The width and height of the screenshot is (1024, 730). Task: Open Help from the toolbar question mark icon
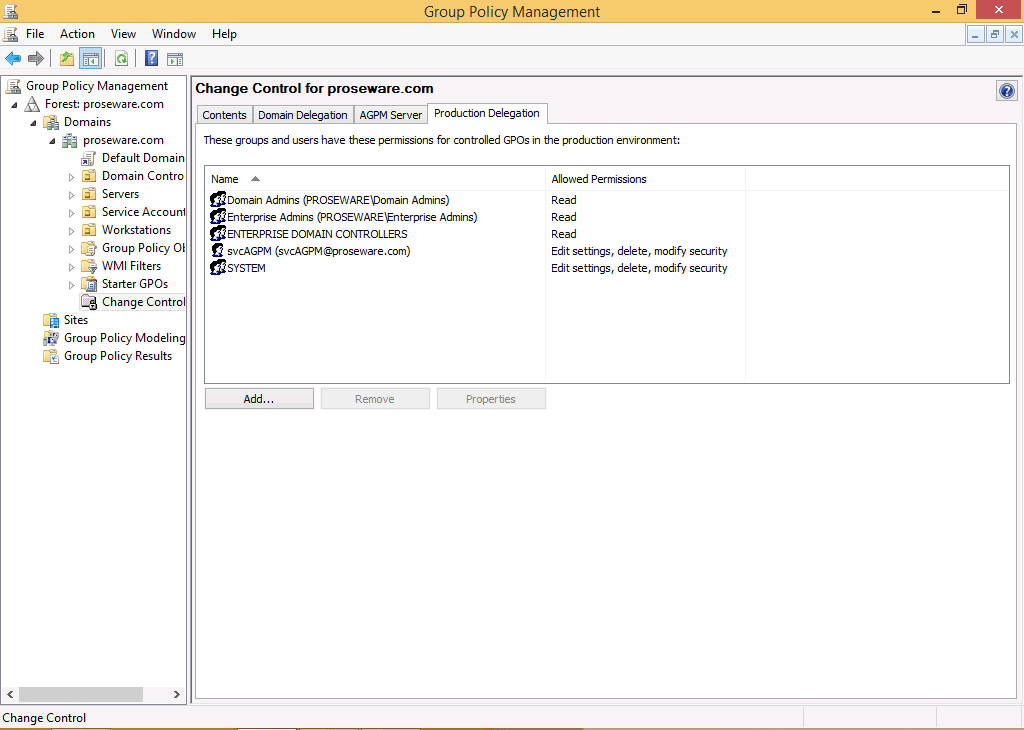pos(152,59)
